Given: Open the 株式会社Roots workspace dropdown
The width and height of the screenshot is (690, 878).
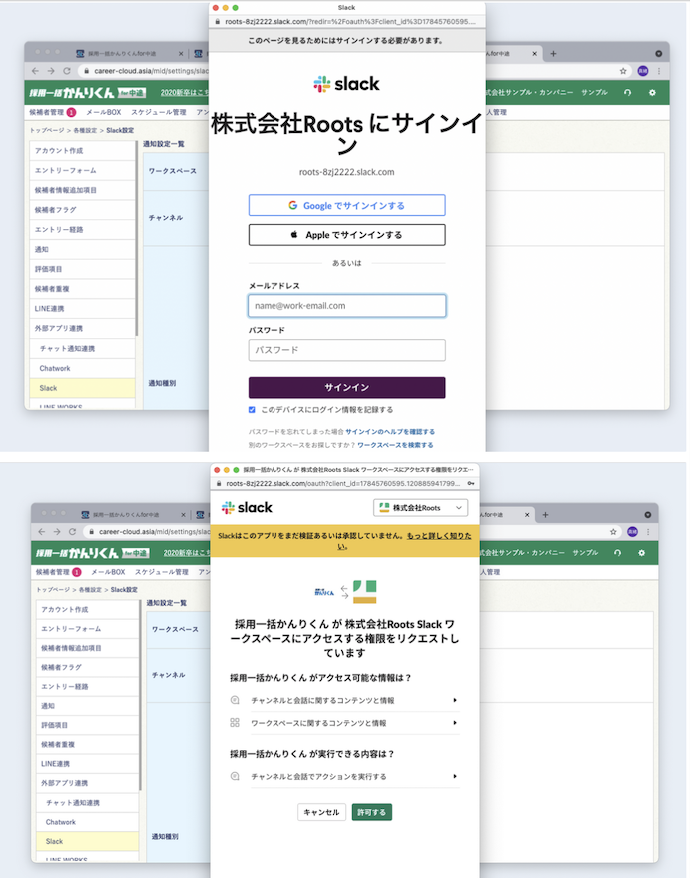Looking at the screenshot, I should 420,508.
